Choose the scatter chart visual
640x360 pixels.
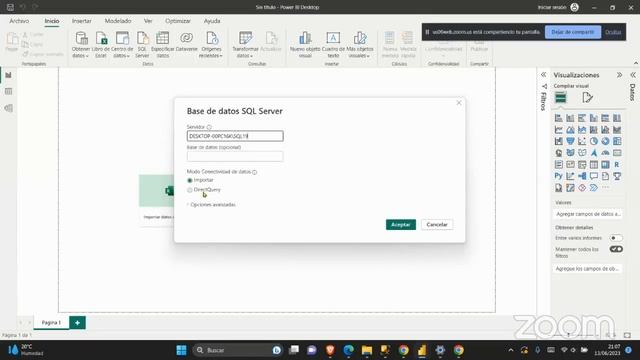click(x=582, y=141)
